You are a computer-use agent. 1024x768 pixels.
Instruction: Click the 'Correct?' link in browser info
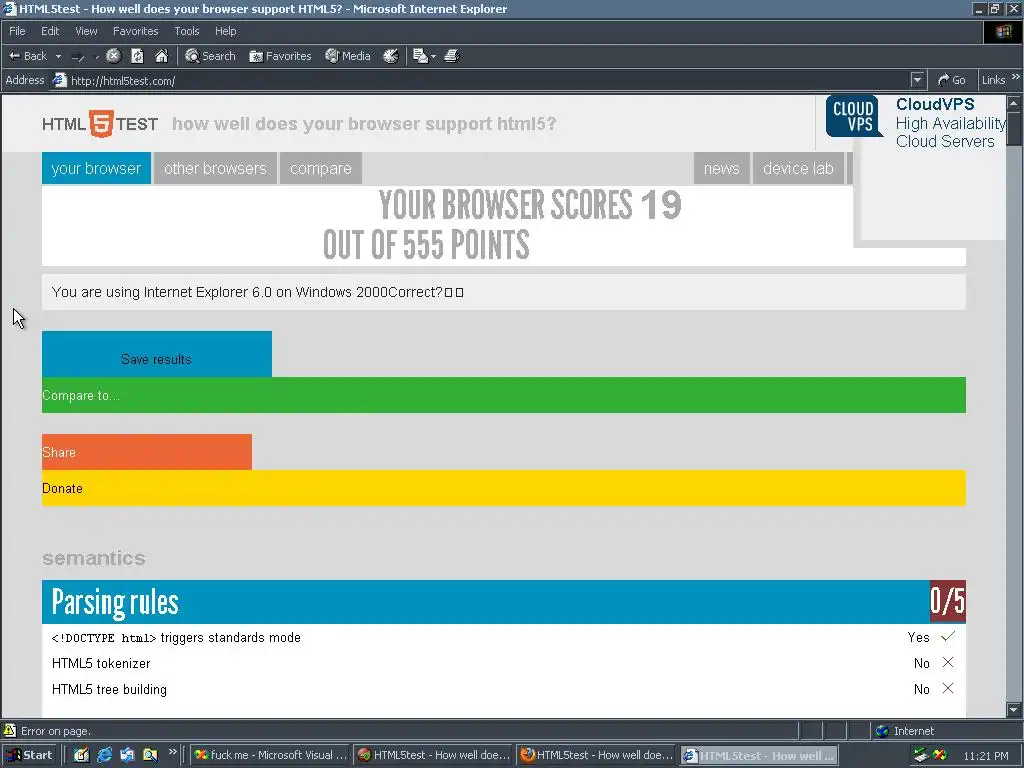point(415,292)
